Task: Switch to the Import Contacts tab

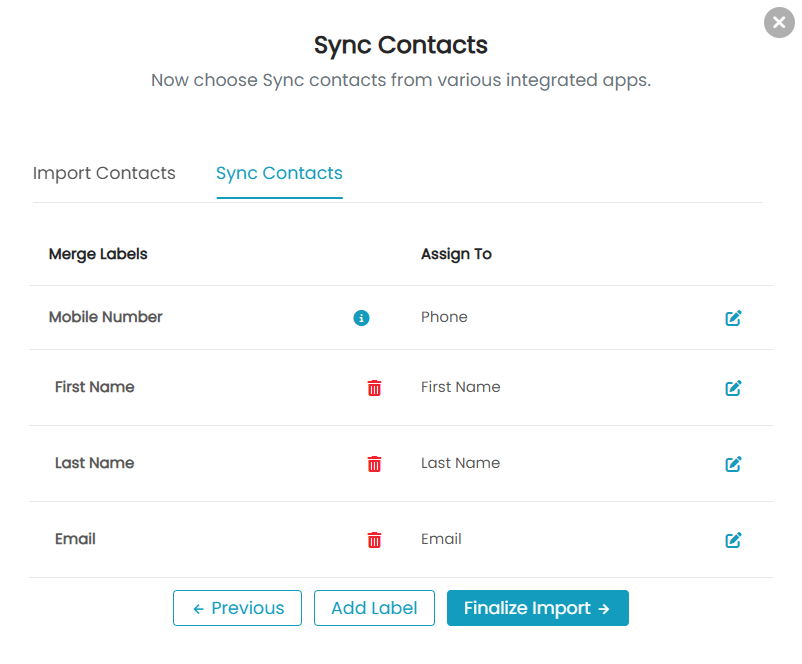Action: (x=104, y=173)
